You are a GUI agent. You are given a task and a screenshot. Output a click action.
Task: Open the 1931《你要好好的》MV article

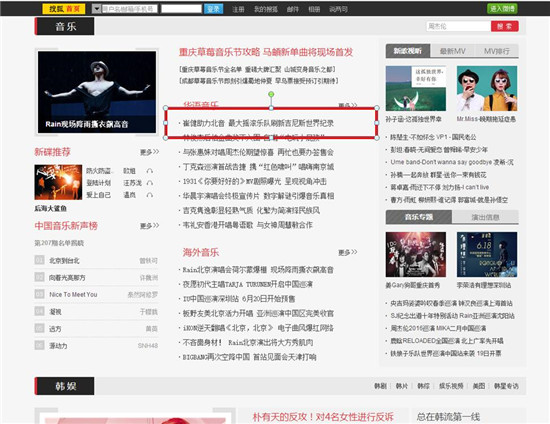pos(255,181)
